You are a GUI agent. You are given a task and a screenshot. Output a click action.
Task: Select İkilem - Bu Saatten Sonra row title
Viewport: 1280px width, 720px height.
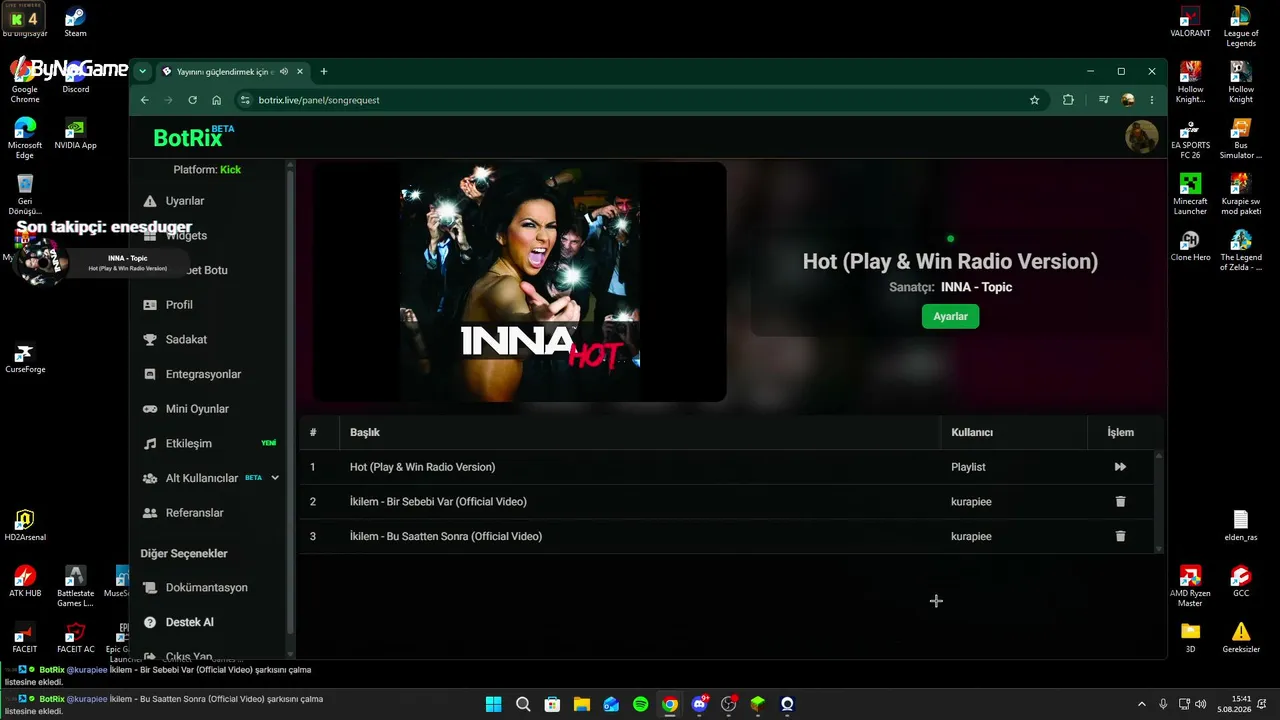446,536
